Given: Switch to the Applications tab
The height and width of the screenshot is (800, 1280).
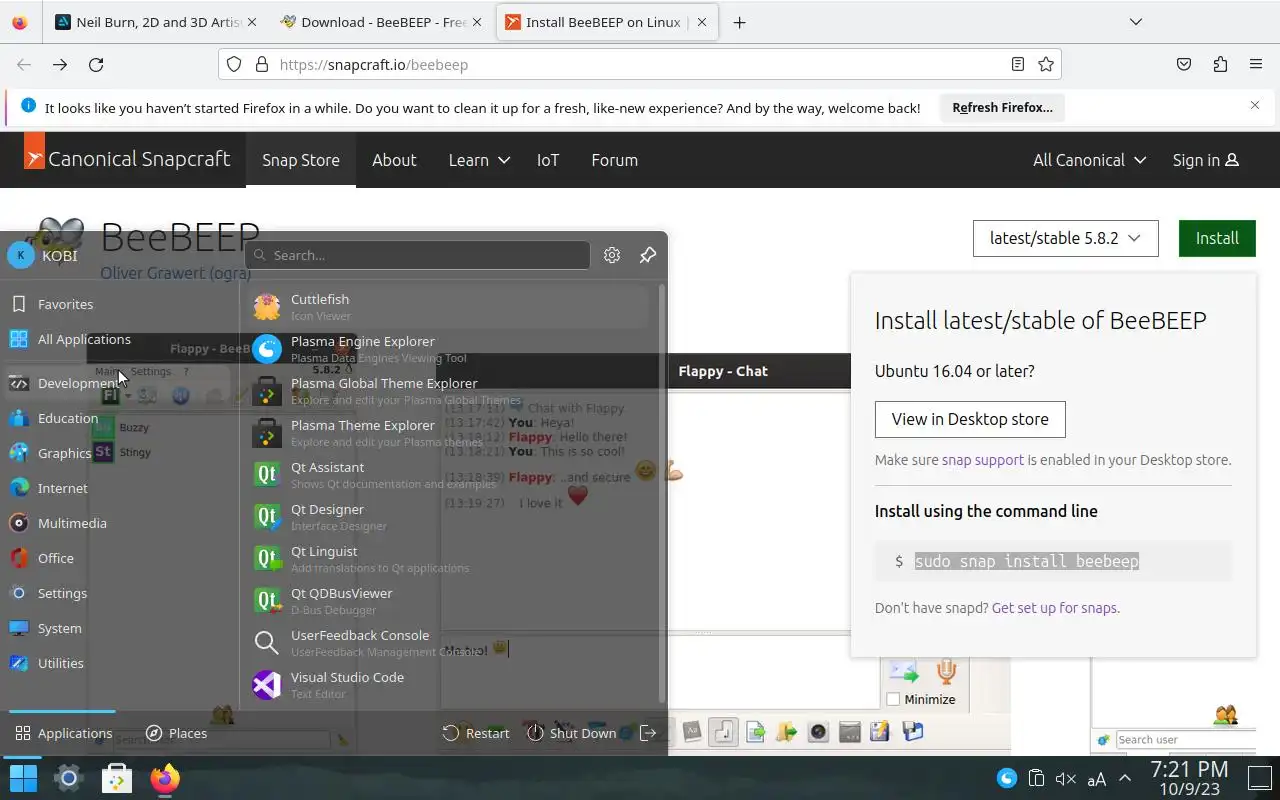Looking at the screenshot, I should 63,733.
